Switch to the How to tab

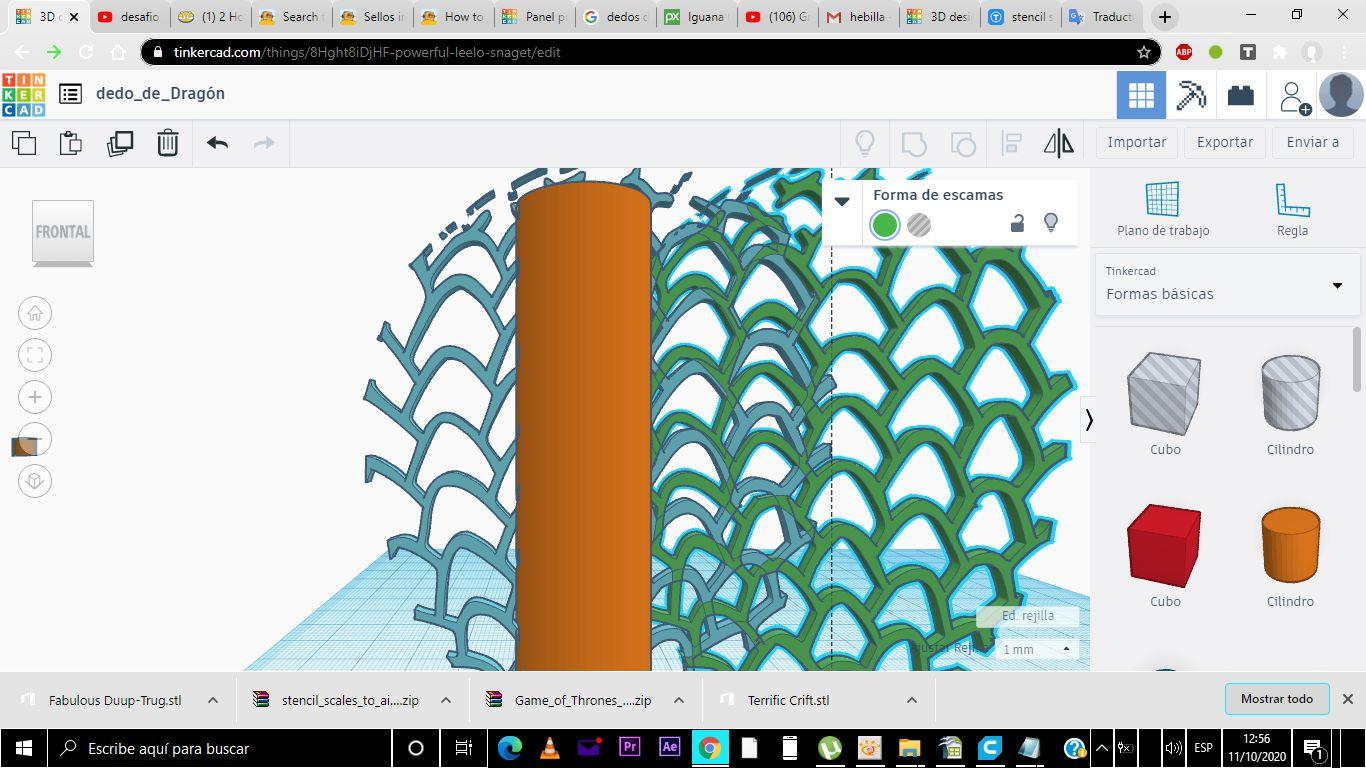(x=452, y=17)
